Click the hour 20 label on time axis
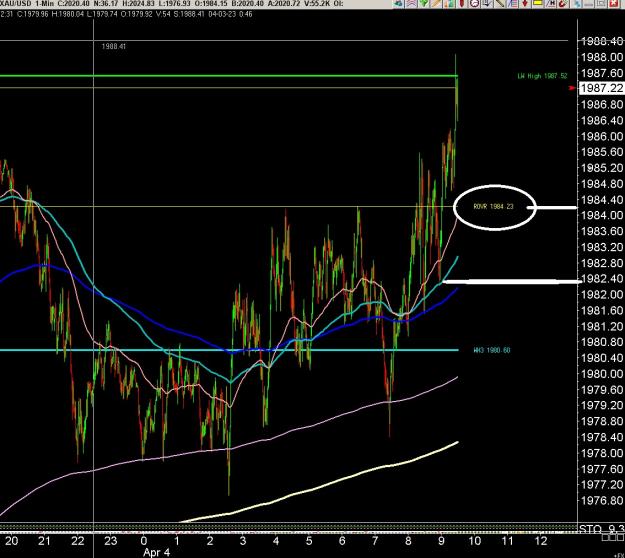This screenshot has height=558, width=625. pyautogui.click(x=11, y=541)
